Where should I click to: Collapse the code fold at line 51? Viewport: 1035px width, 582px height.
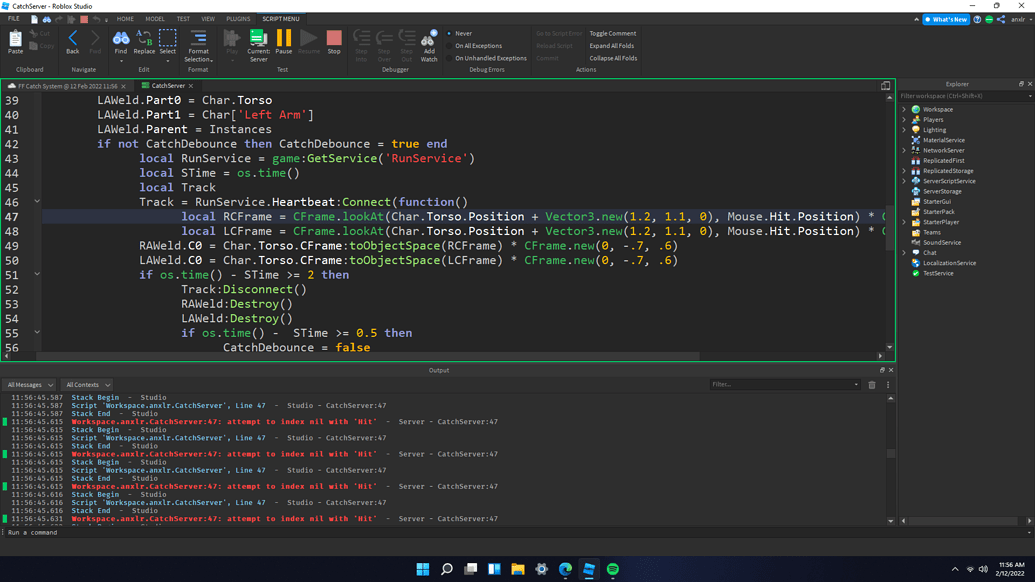[x=37, y=274]
